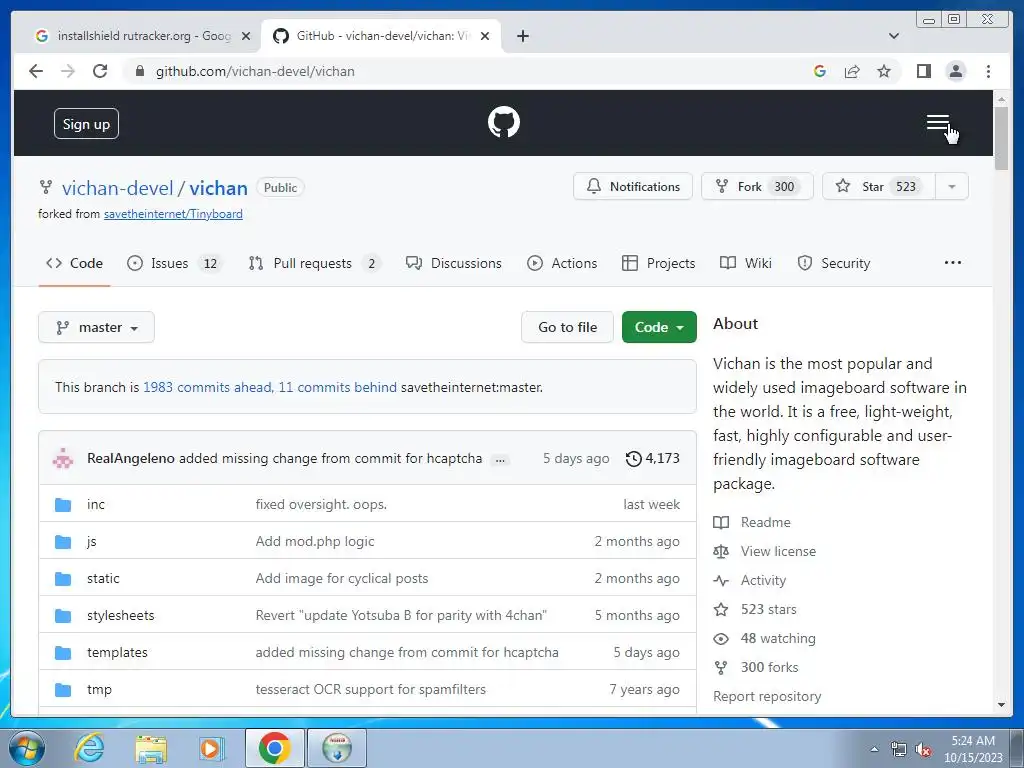Click Report repository link
This screenshot has height=768, width=1024.
tap(767, 696)
